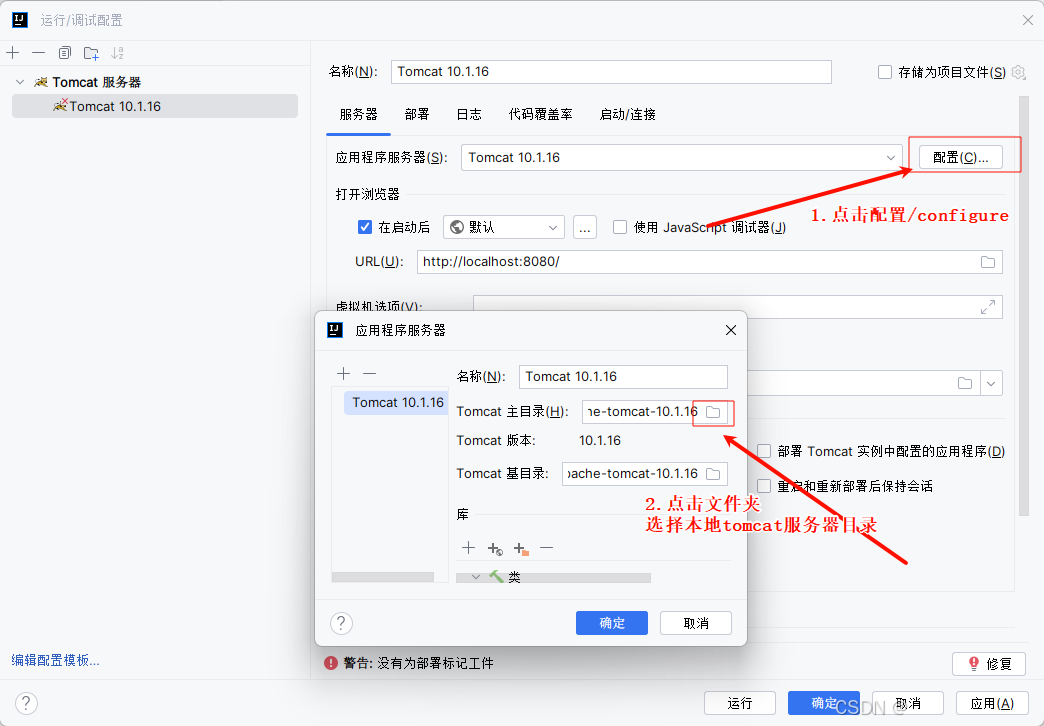The image size is (1044, 726).
Task: Remove server with minus in 应用程序服务器 dialog
Action: coord(370,374)
